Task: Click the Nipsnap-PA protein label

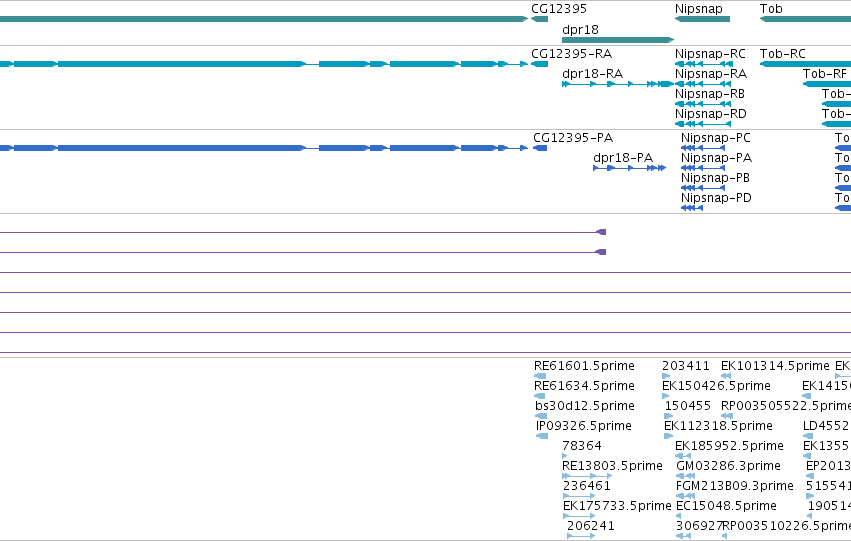Action: (x=716, y=158)
